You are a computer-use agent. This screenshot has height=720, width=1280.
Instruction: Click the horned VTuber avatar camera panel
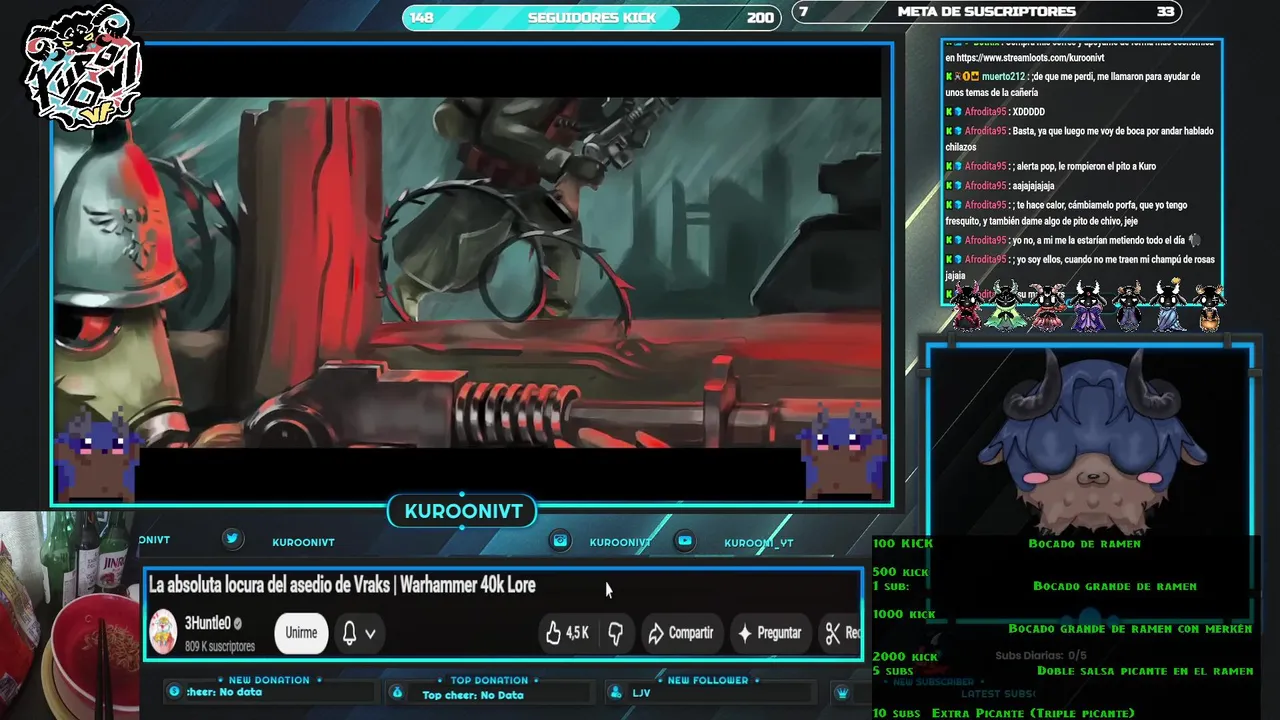tap(1090, 445)
